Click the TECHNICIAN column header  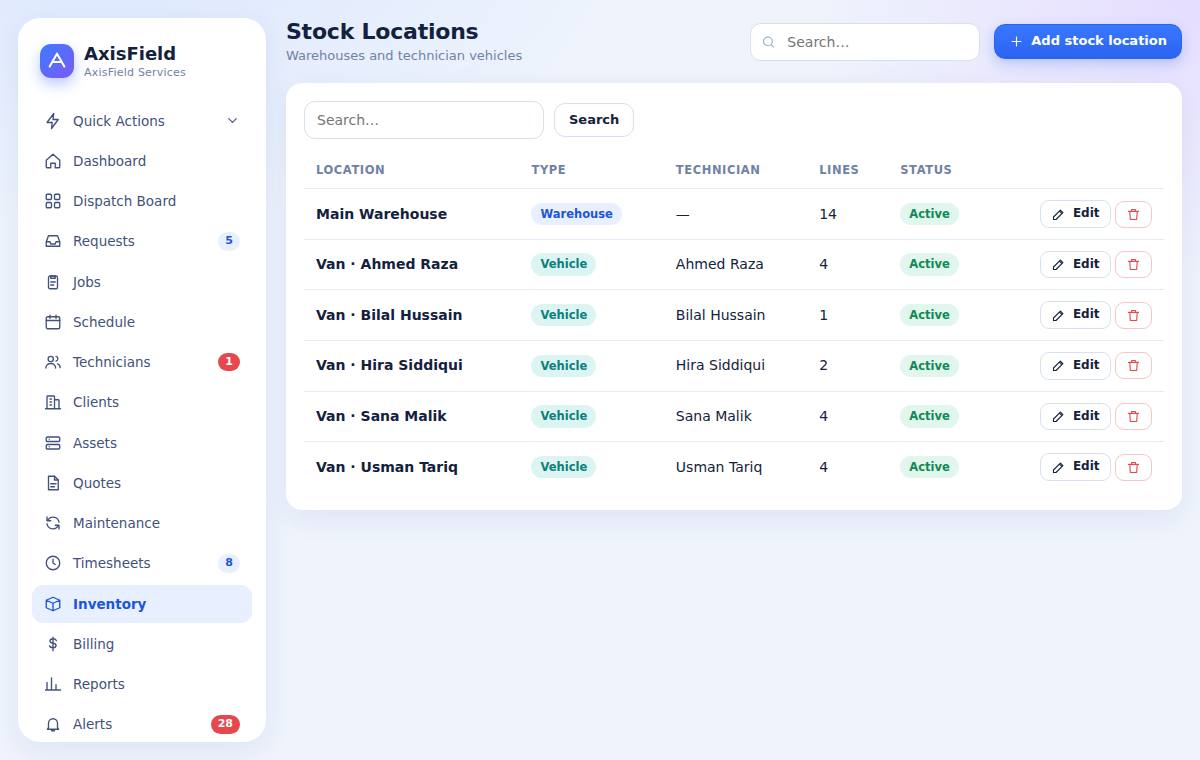718,170
